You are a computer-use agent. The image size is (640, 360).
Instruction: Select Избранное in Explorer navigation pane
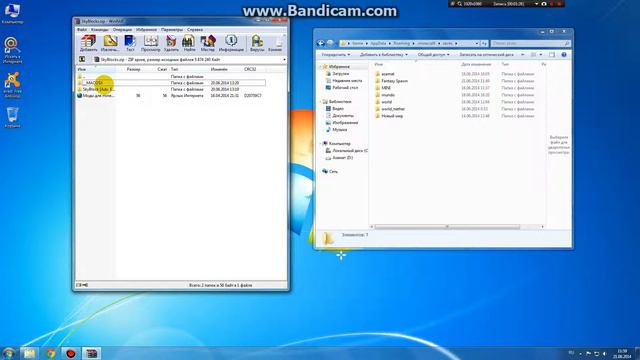(x=339, y=67)
